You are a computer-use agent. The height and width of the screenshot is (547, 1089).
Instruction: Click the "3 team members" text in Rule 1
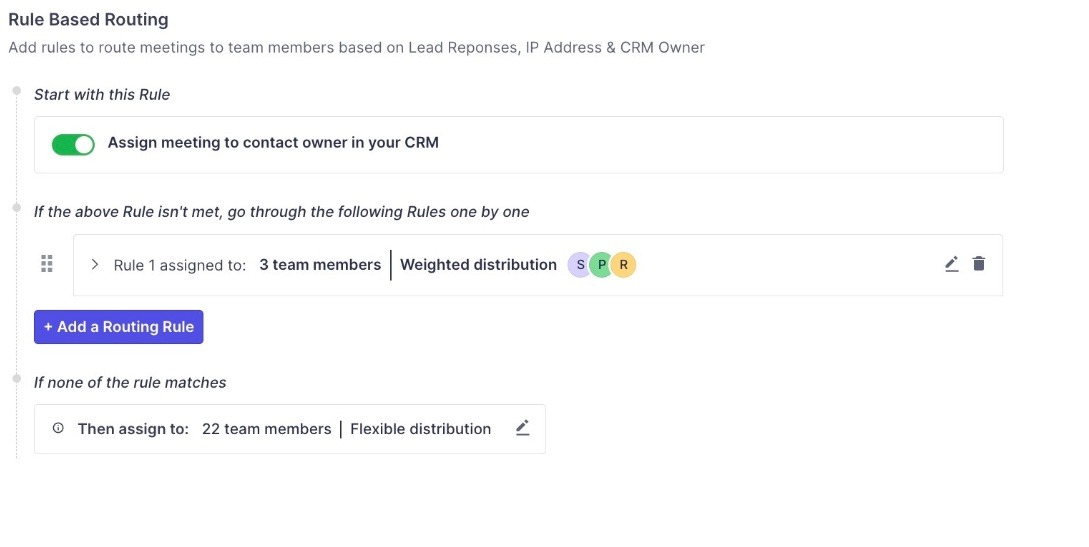click(x=320, y=265)
